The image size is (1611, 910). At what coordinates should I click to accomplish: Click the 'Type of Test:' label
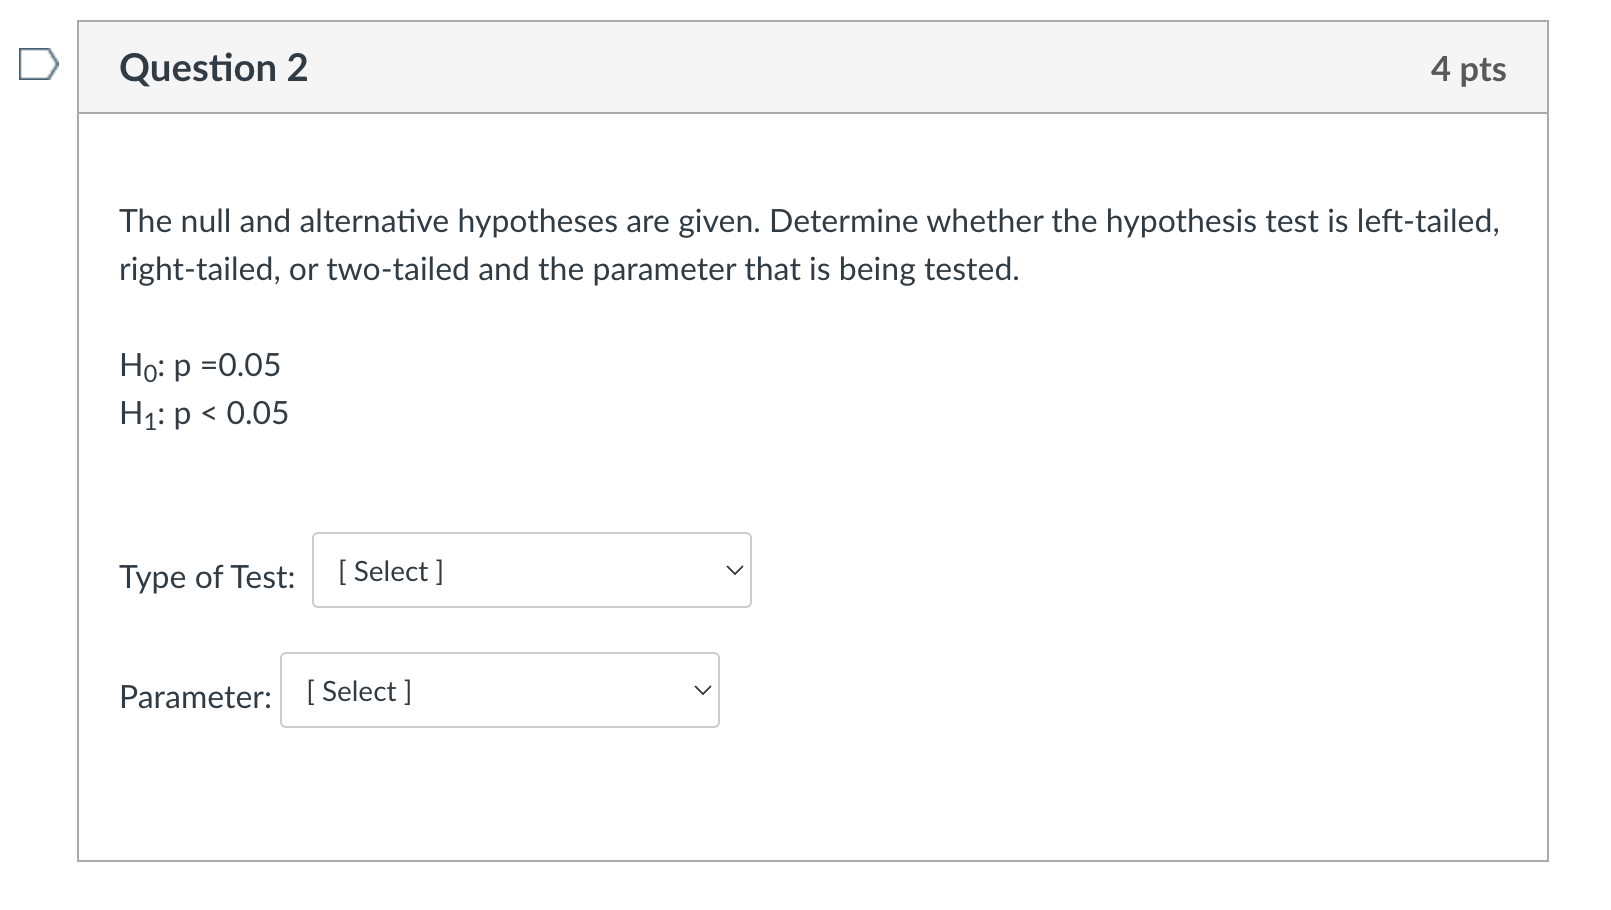(207, 577)
